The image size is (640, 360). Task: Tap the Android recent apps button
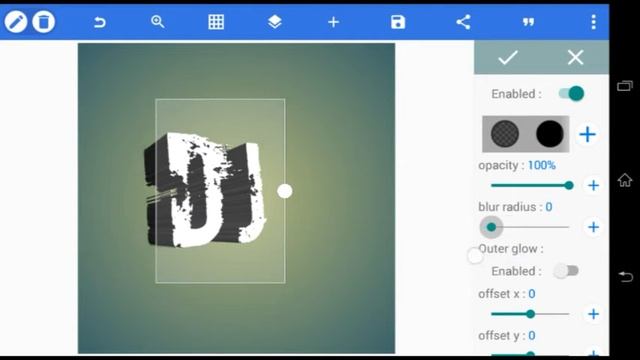(624, 86)
